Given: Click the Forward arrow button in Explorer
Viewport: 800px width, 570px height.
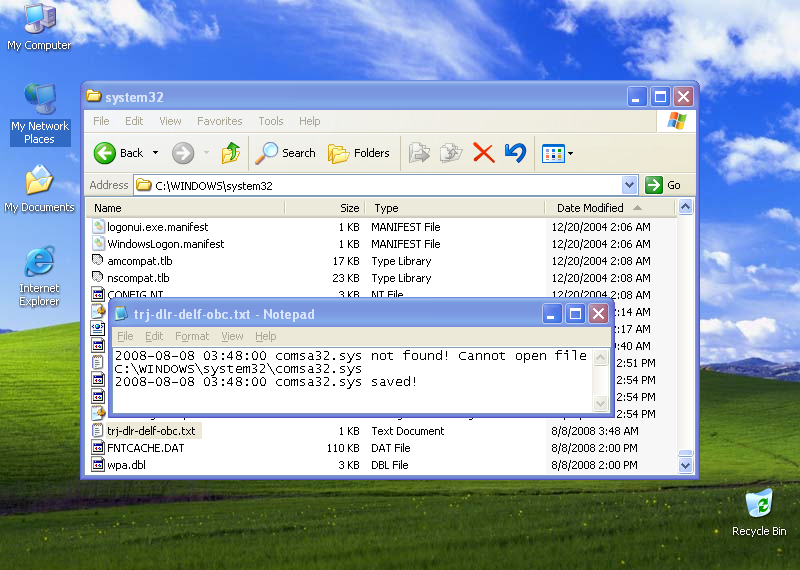Looking at the screenshot, I should 183,153.
